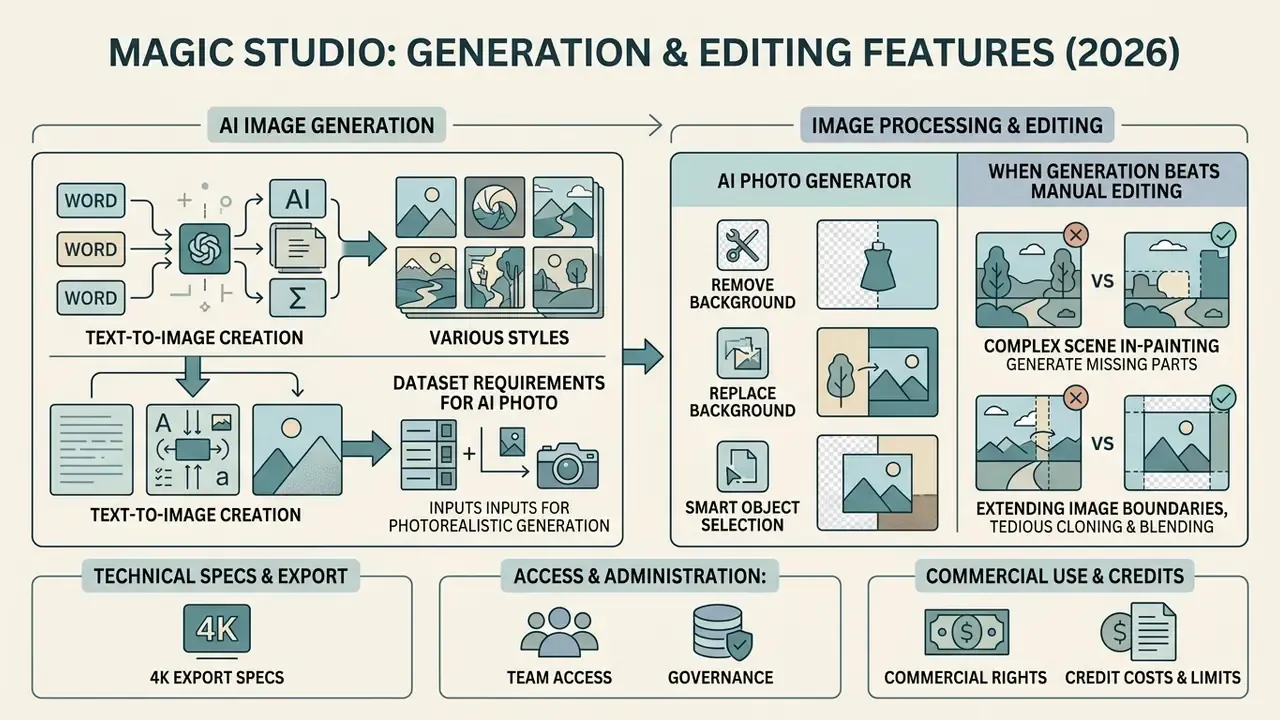1280x720 pixels.
Task: Click the "COMMERCIAL USE & CREDITS" header
Action: 1055,576
